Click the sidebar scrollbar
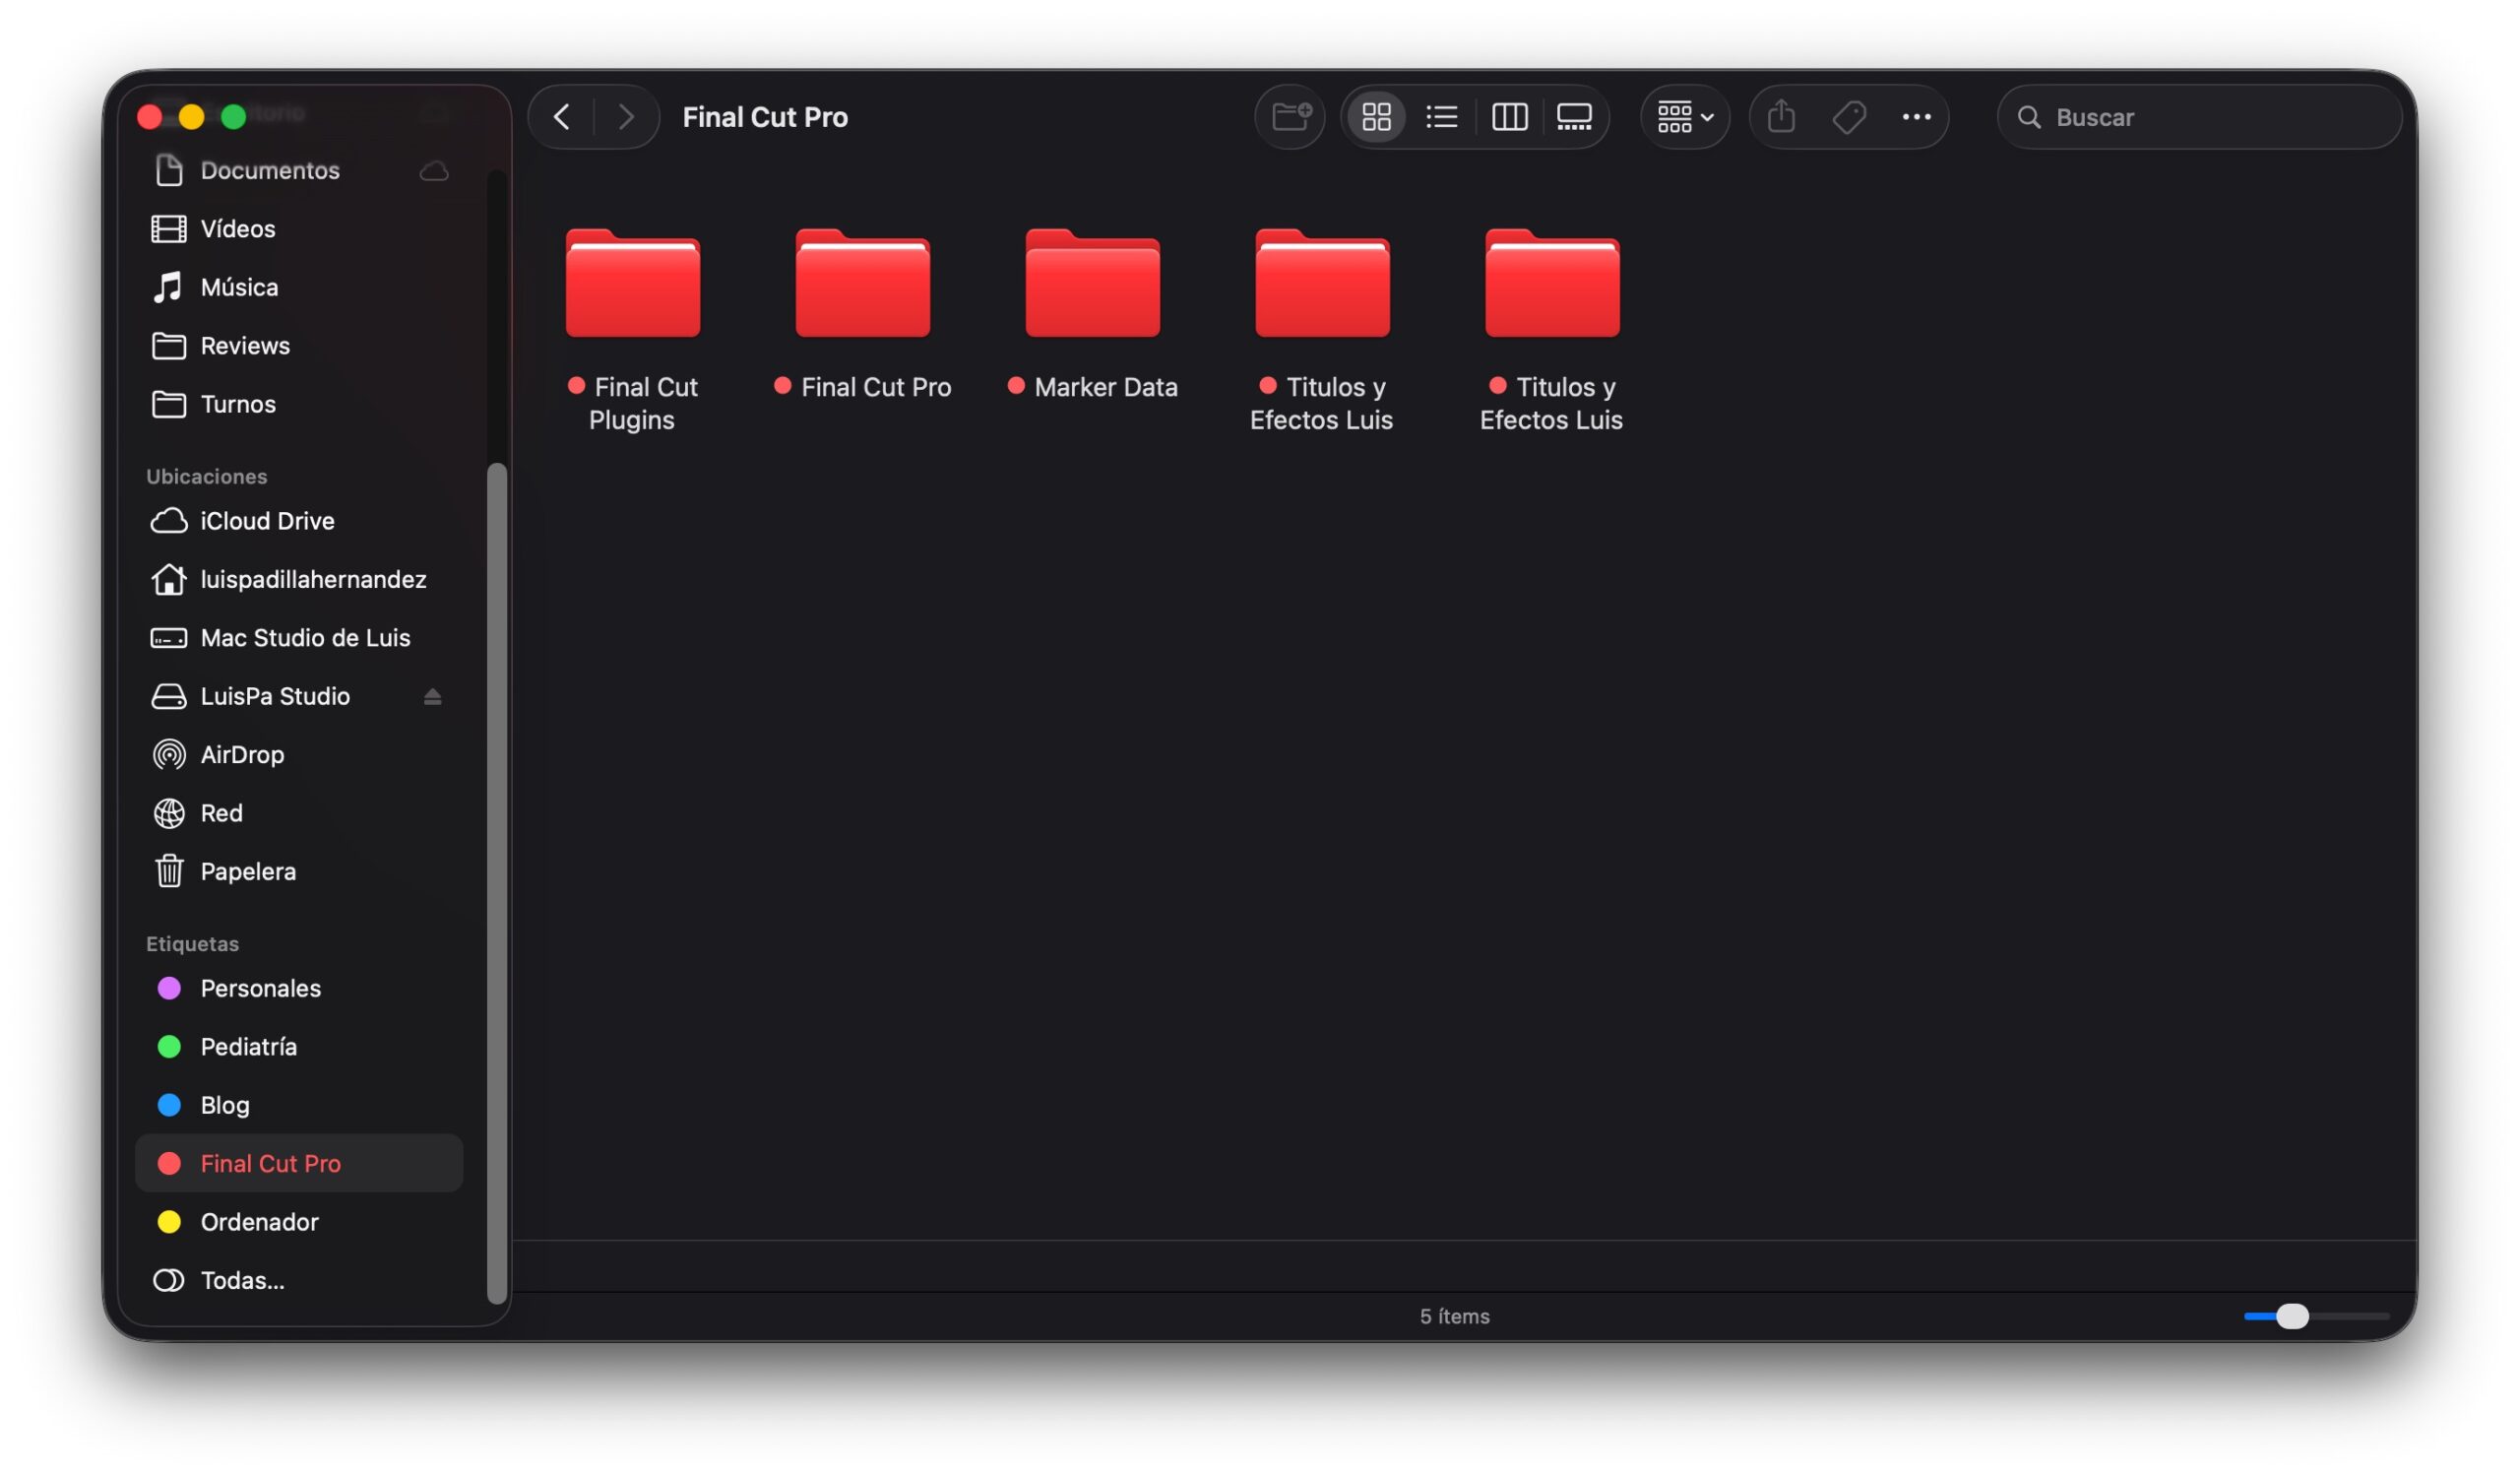2520x1477 pixels. click(496, 884)
